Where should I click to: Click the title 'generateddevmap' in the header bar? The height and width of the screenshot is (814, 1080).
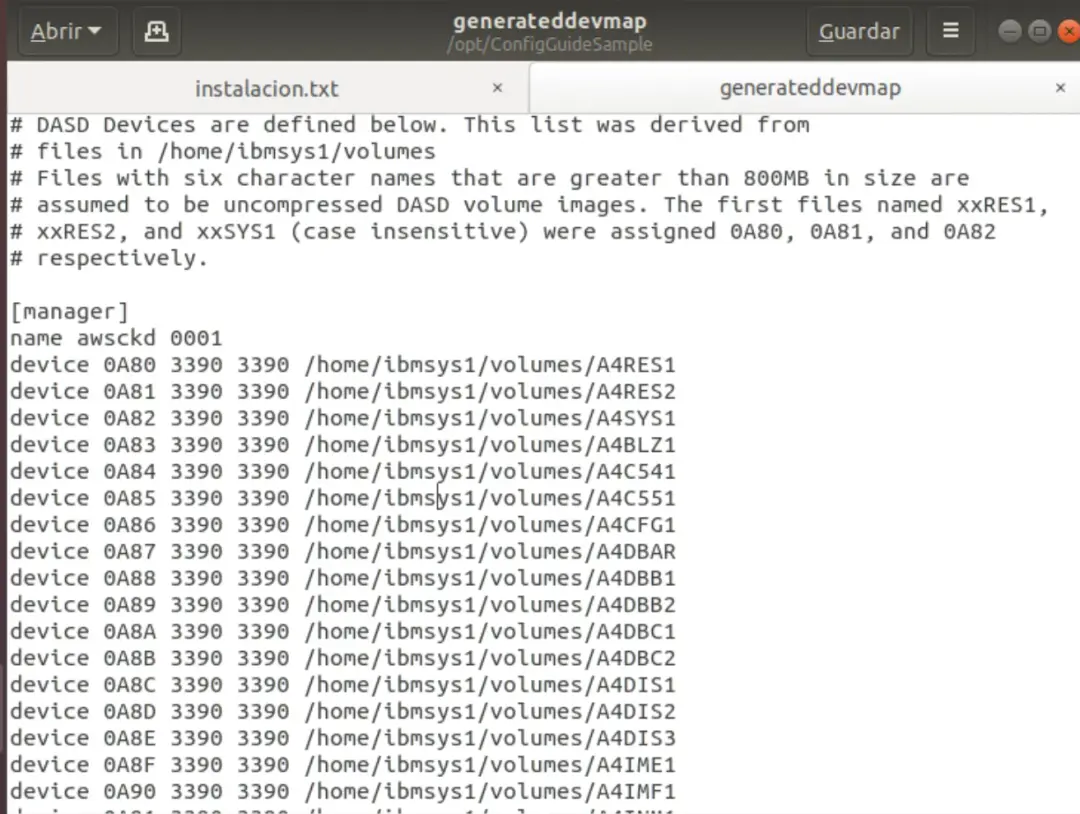[550, 21]
